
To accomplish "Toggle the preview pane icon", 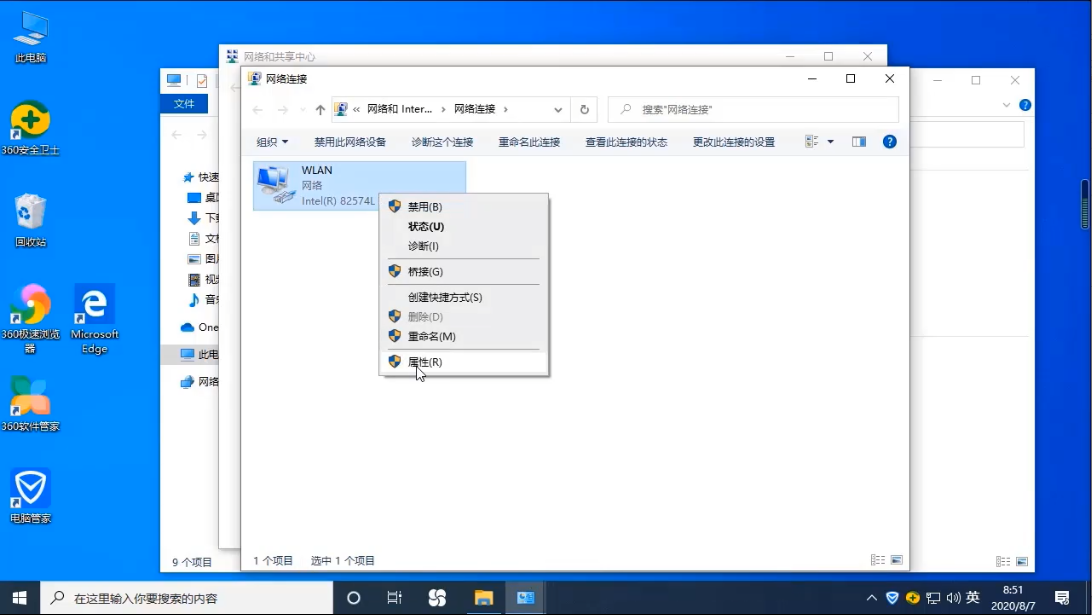I will pos(858,142).
